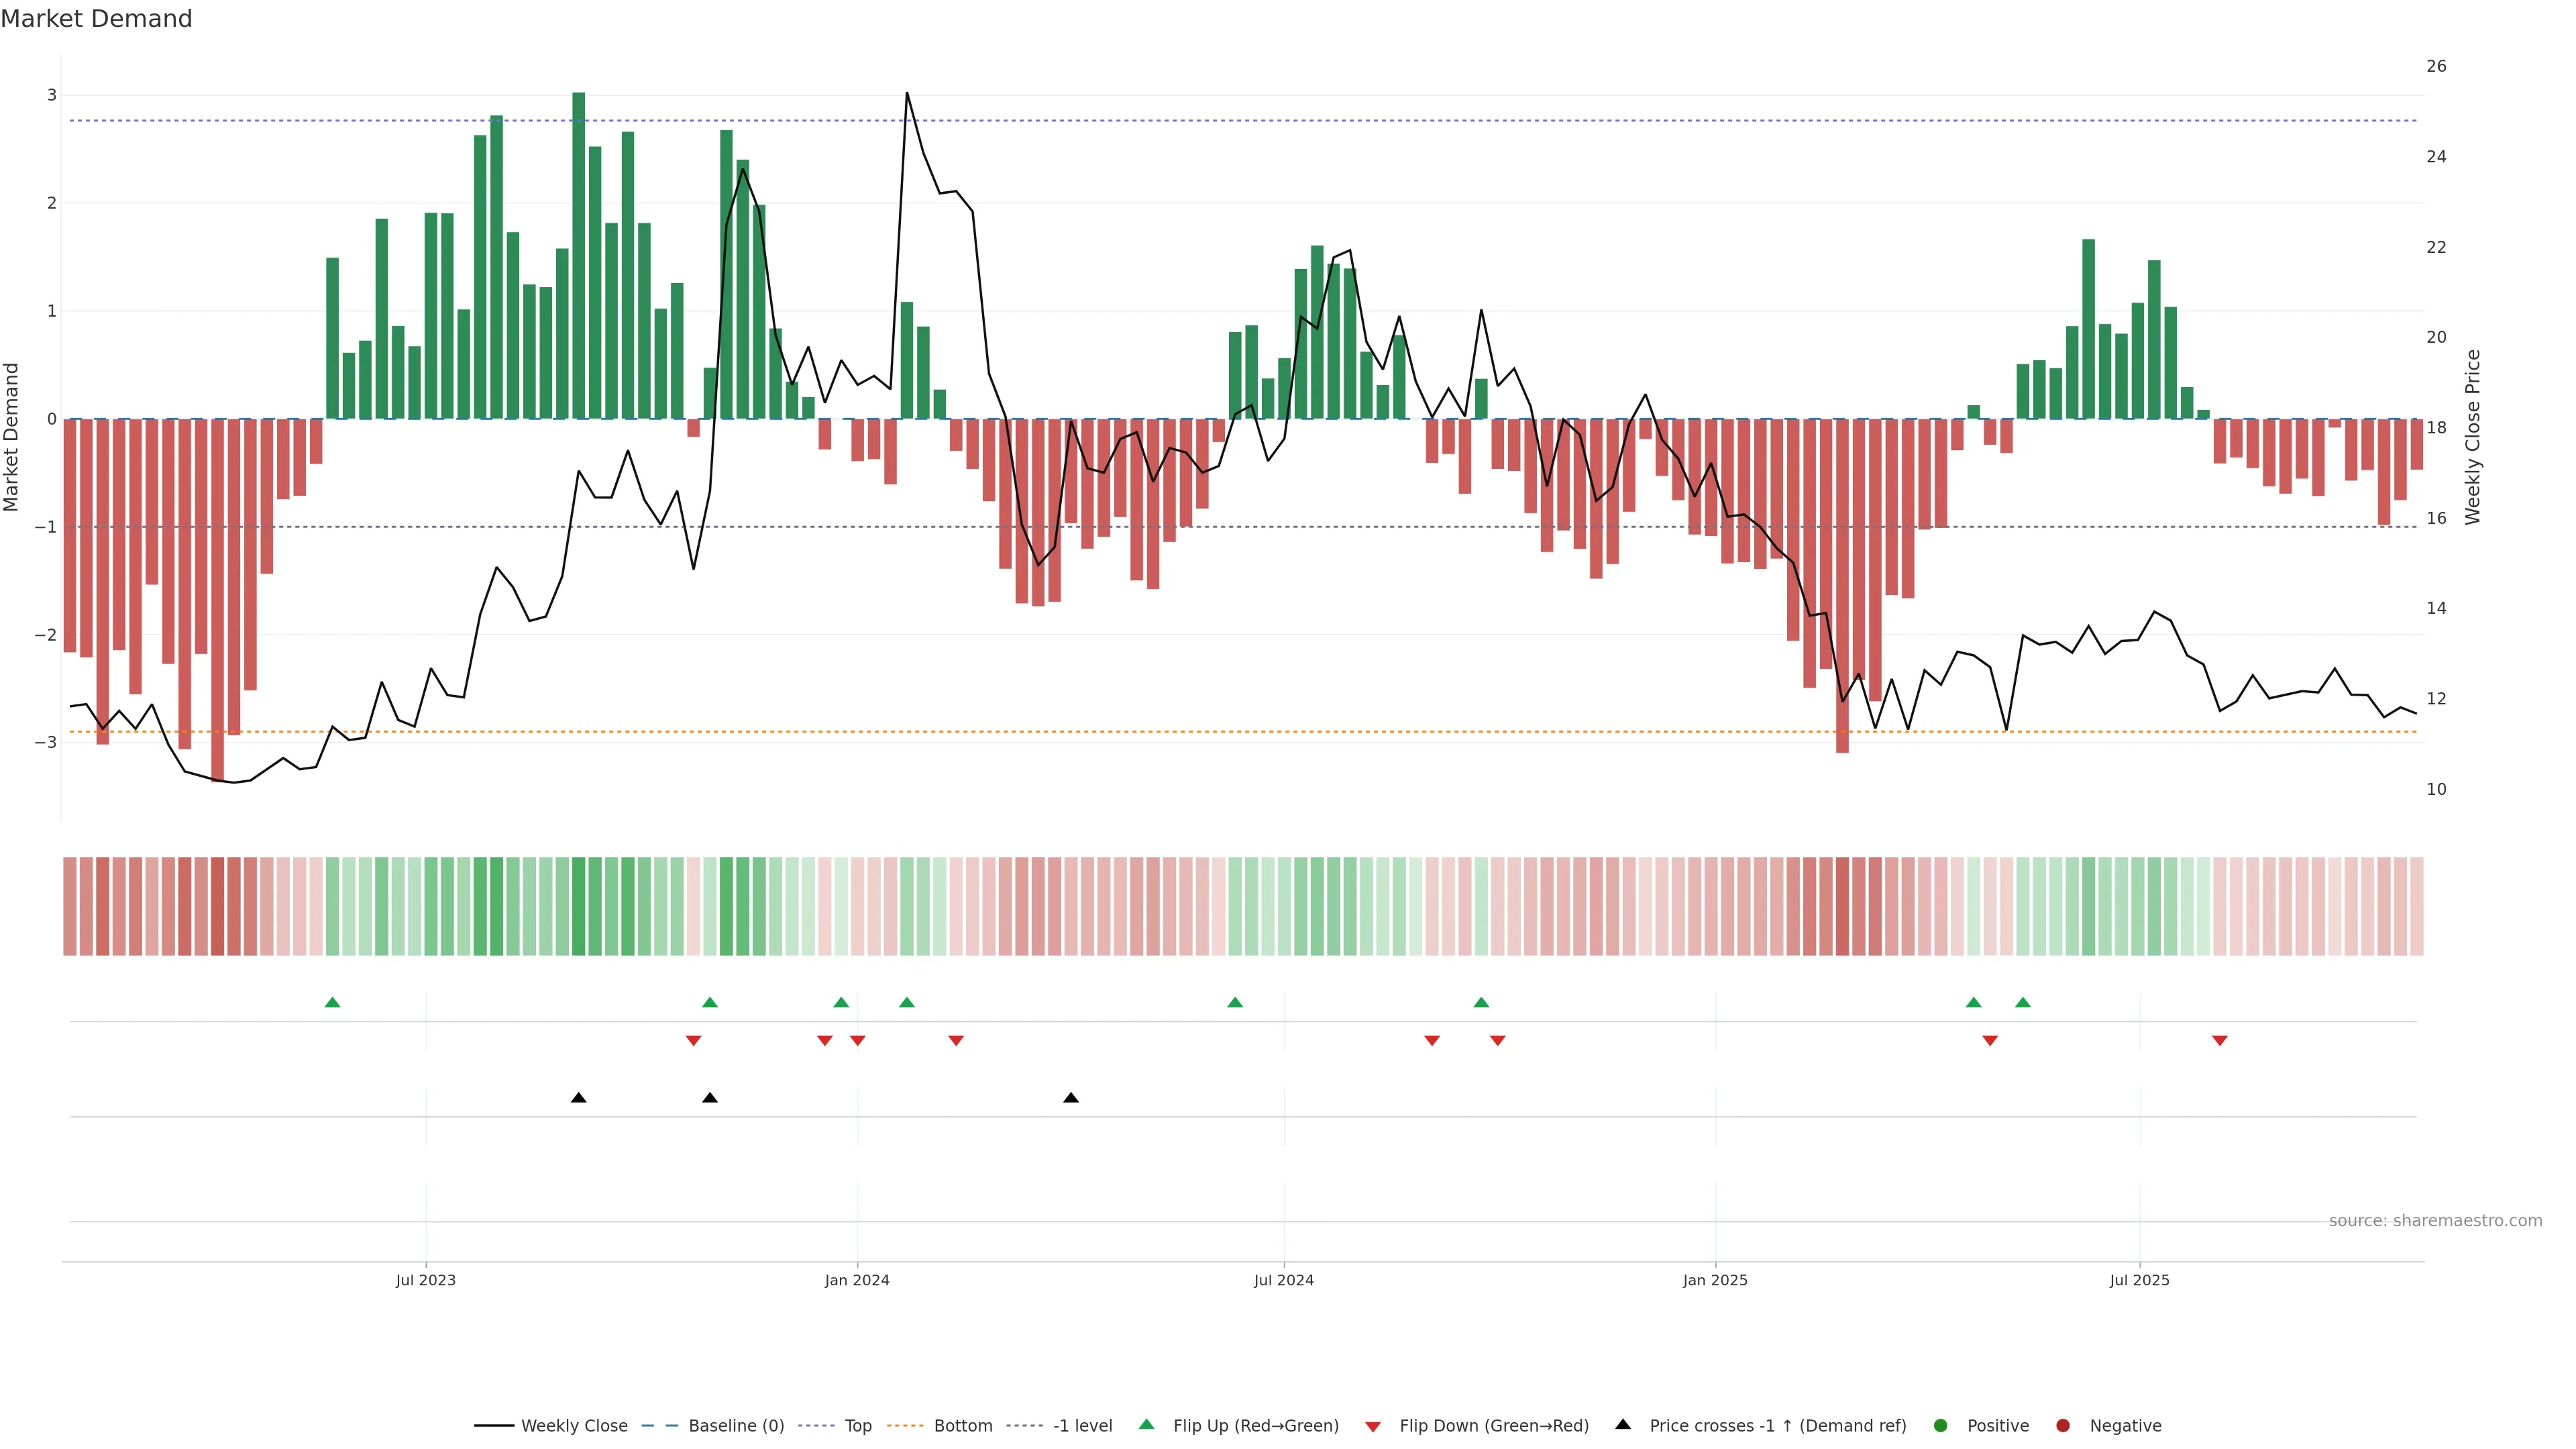
Task: Click the last red Flip Down triangle marker
Action: (x=2220, y=1041)
